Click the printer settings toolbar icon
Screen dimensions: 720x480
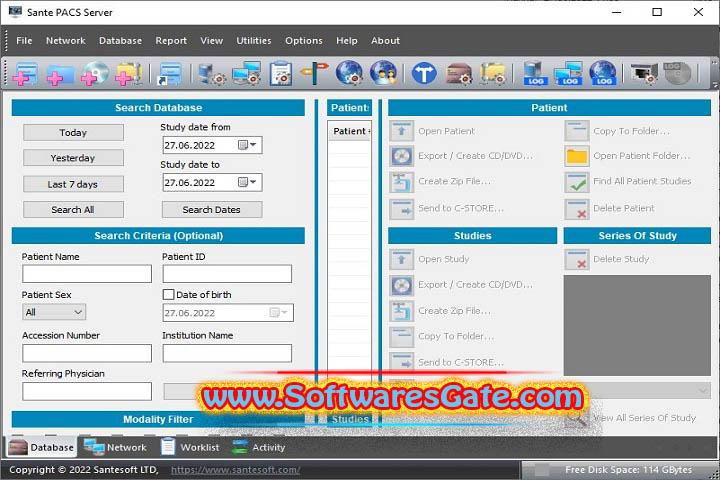[644, 73]
